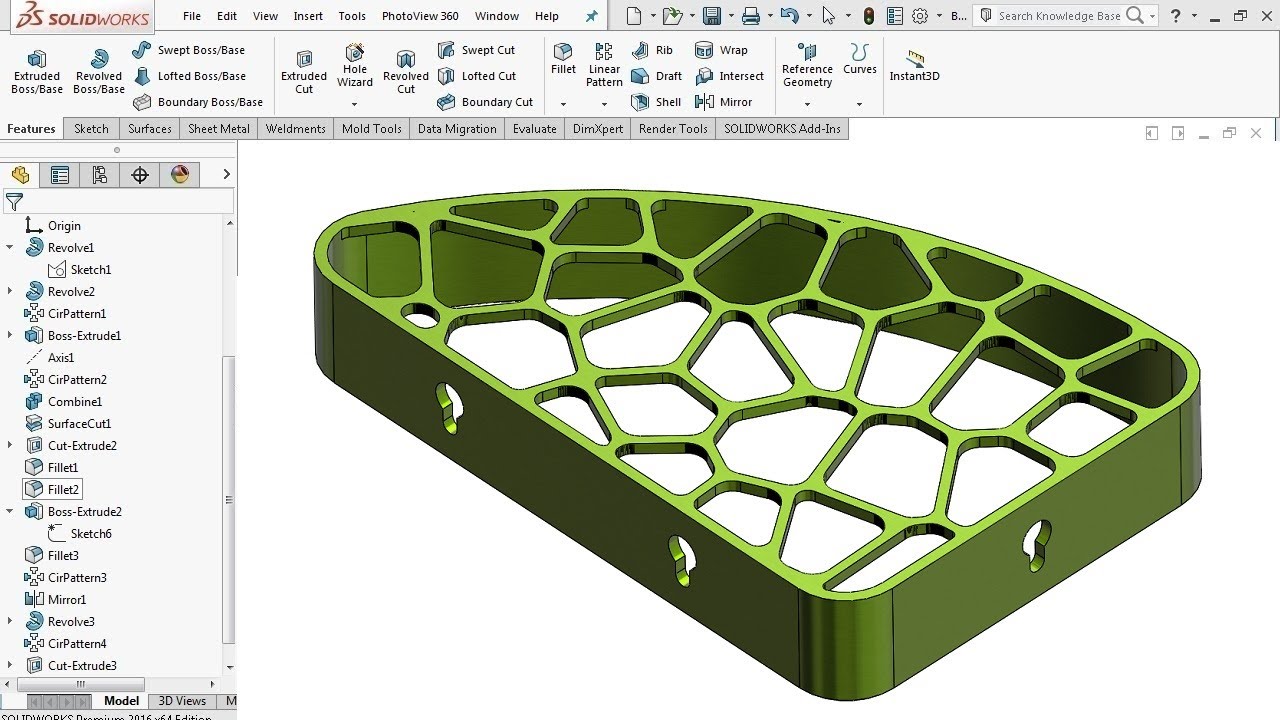Open the Reference Geometry dropdown arrow
This screenshot has width=1280, height=720.
coord(807,104)
